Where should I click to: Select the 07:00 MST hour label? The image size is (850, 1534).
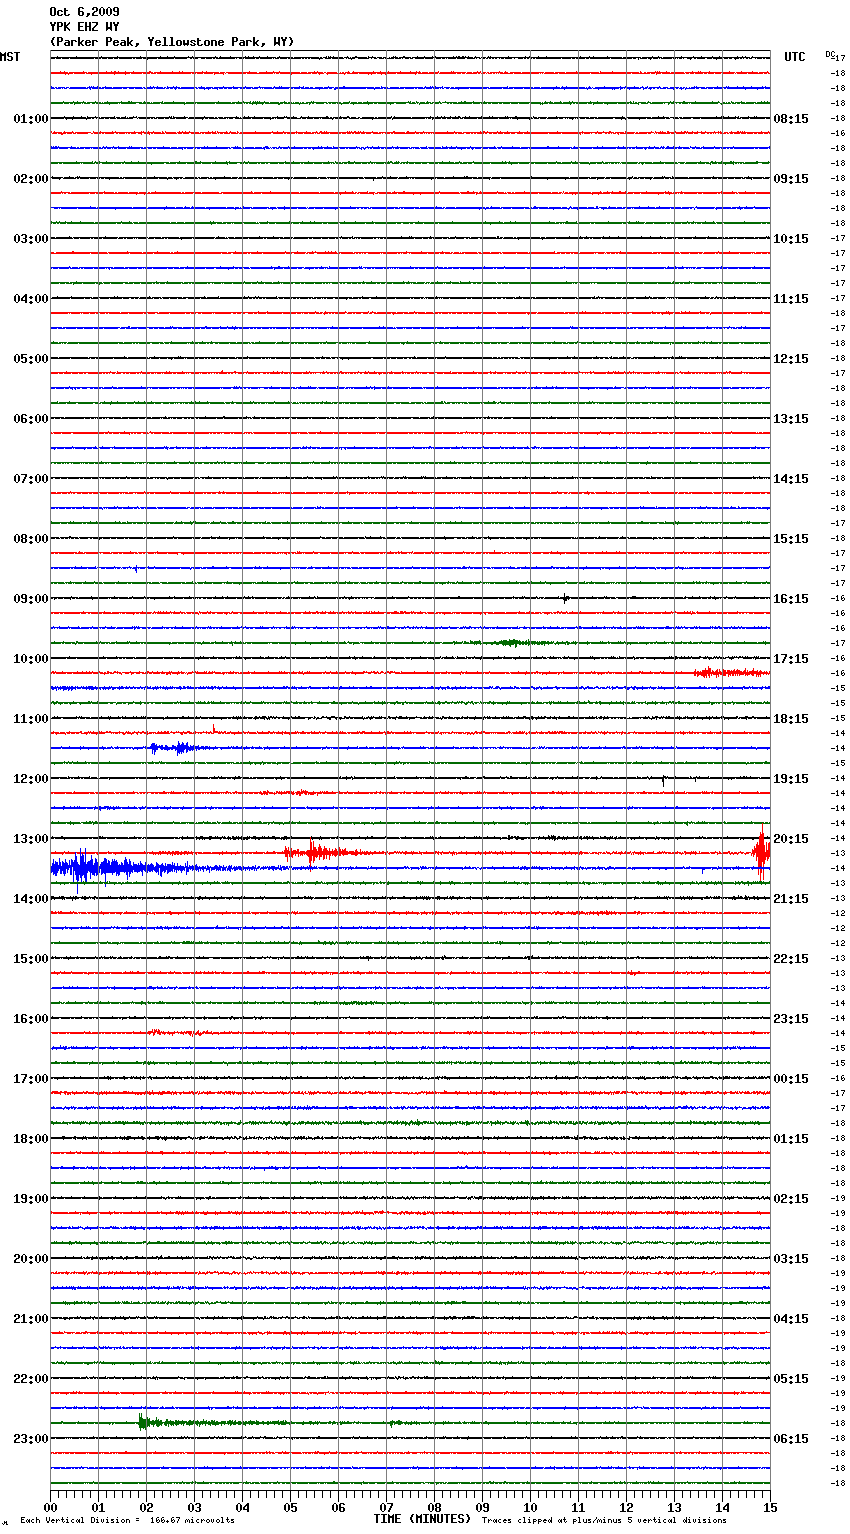pyautogui.click(x=31, y=479)
